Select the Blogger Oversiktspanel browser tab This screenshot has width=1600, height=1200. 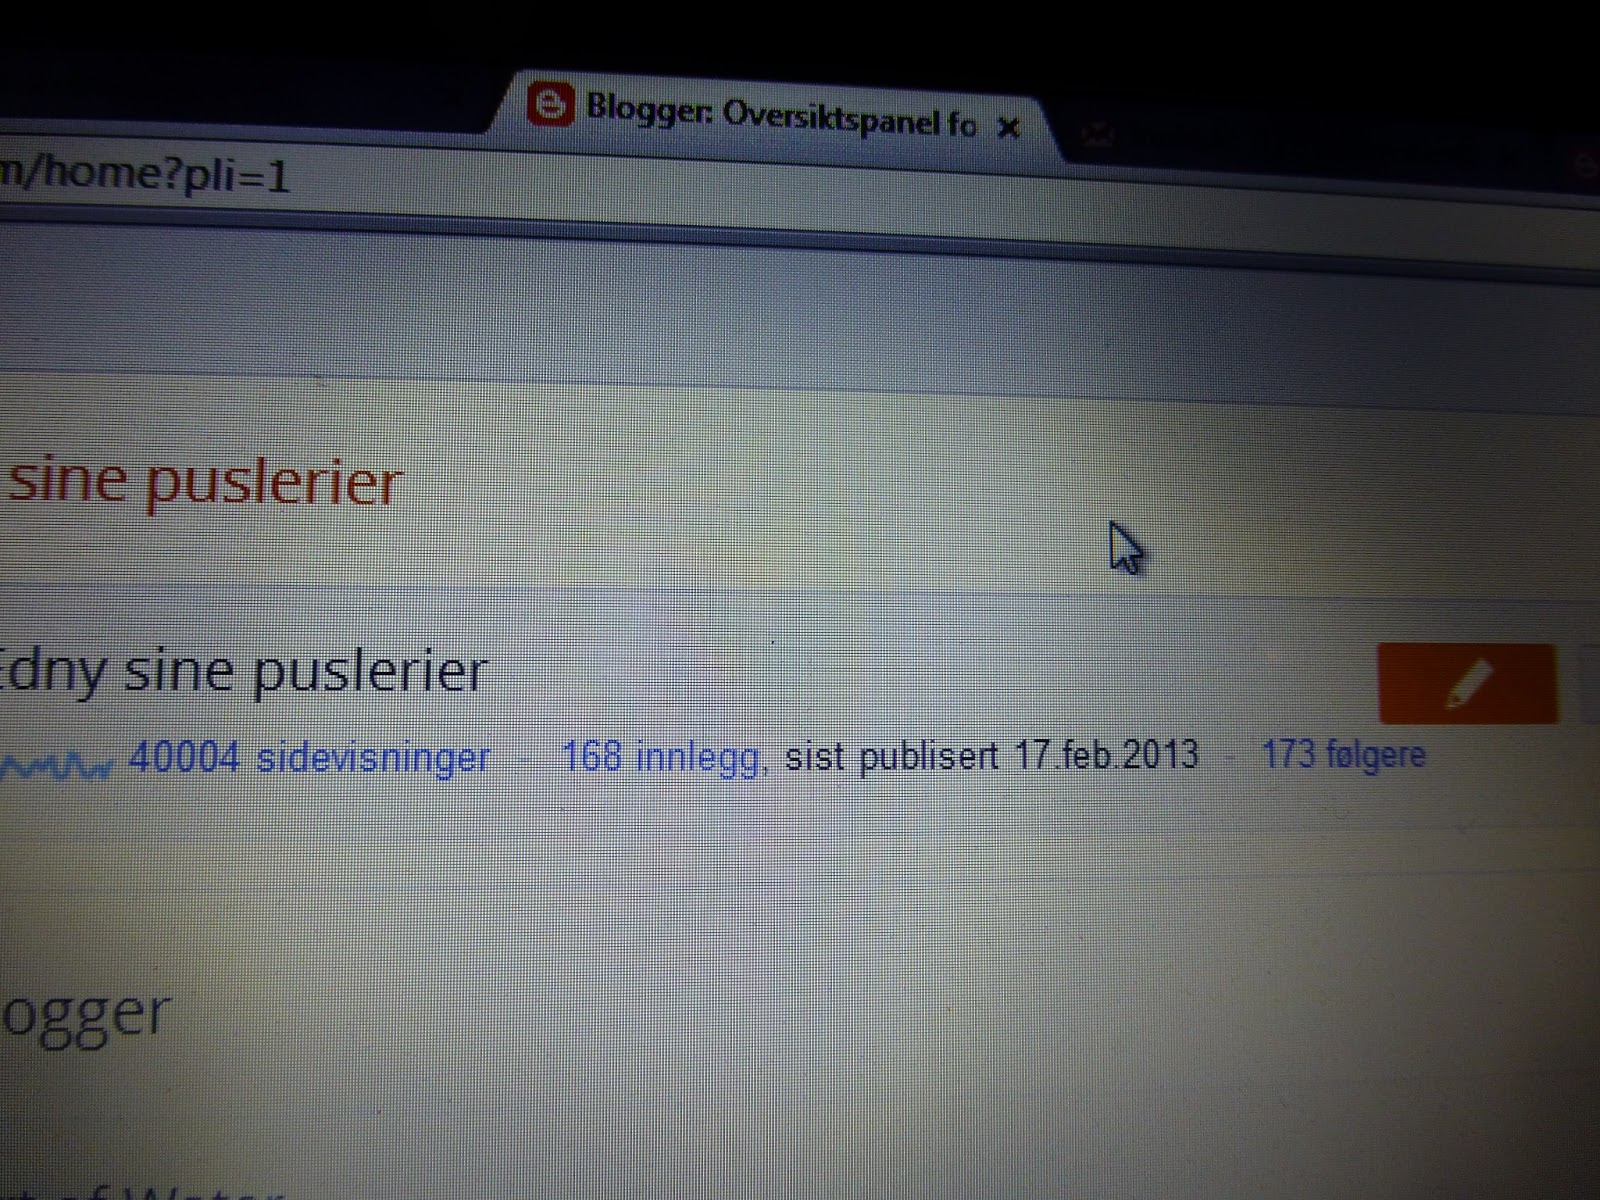tap(775, 117)
